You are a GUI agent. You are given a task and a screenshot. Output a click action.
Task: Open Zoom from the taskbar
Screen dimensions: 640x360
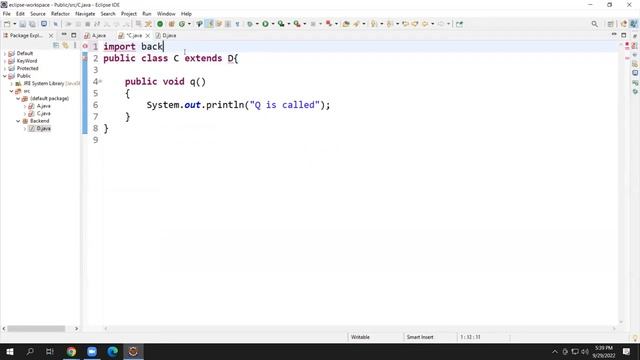(x=92, y=351)
